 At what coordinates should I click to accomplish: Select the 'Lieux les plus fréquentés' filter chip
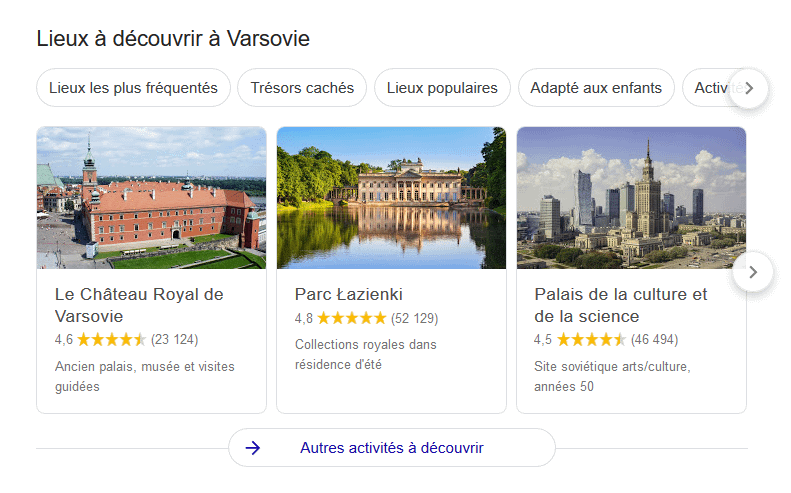point(133,88)
